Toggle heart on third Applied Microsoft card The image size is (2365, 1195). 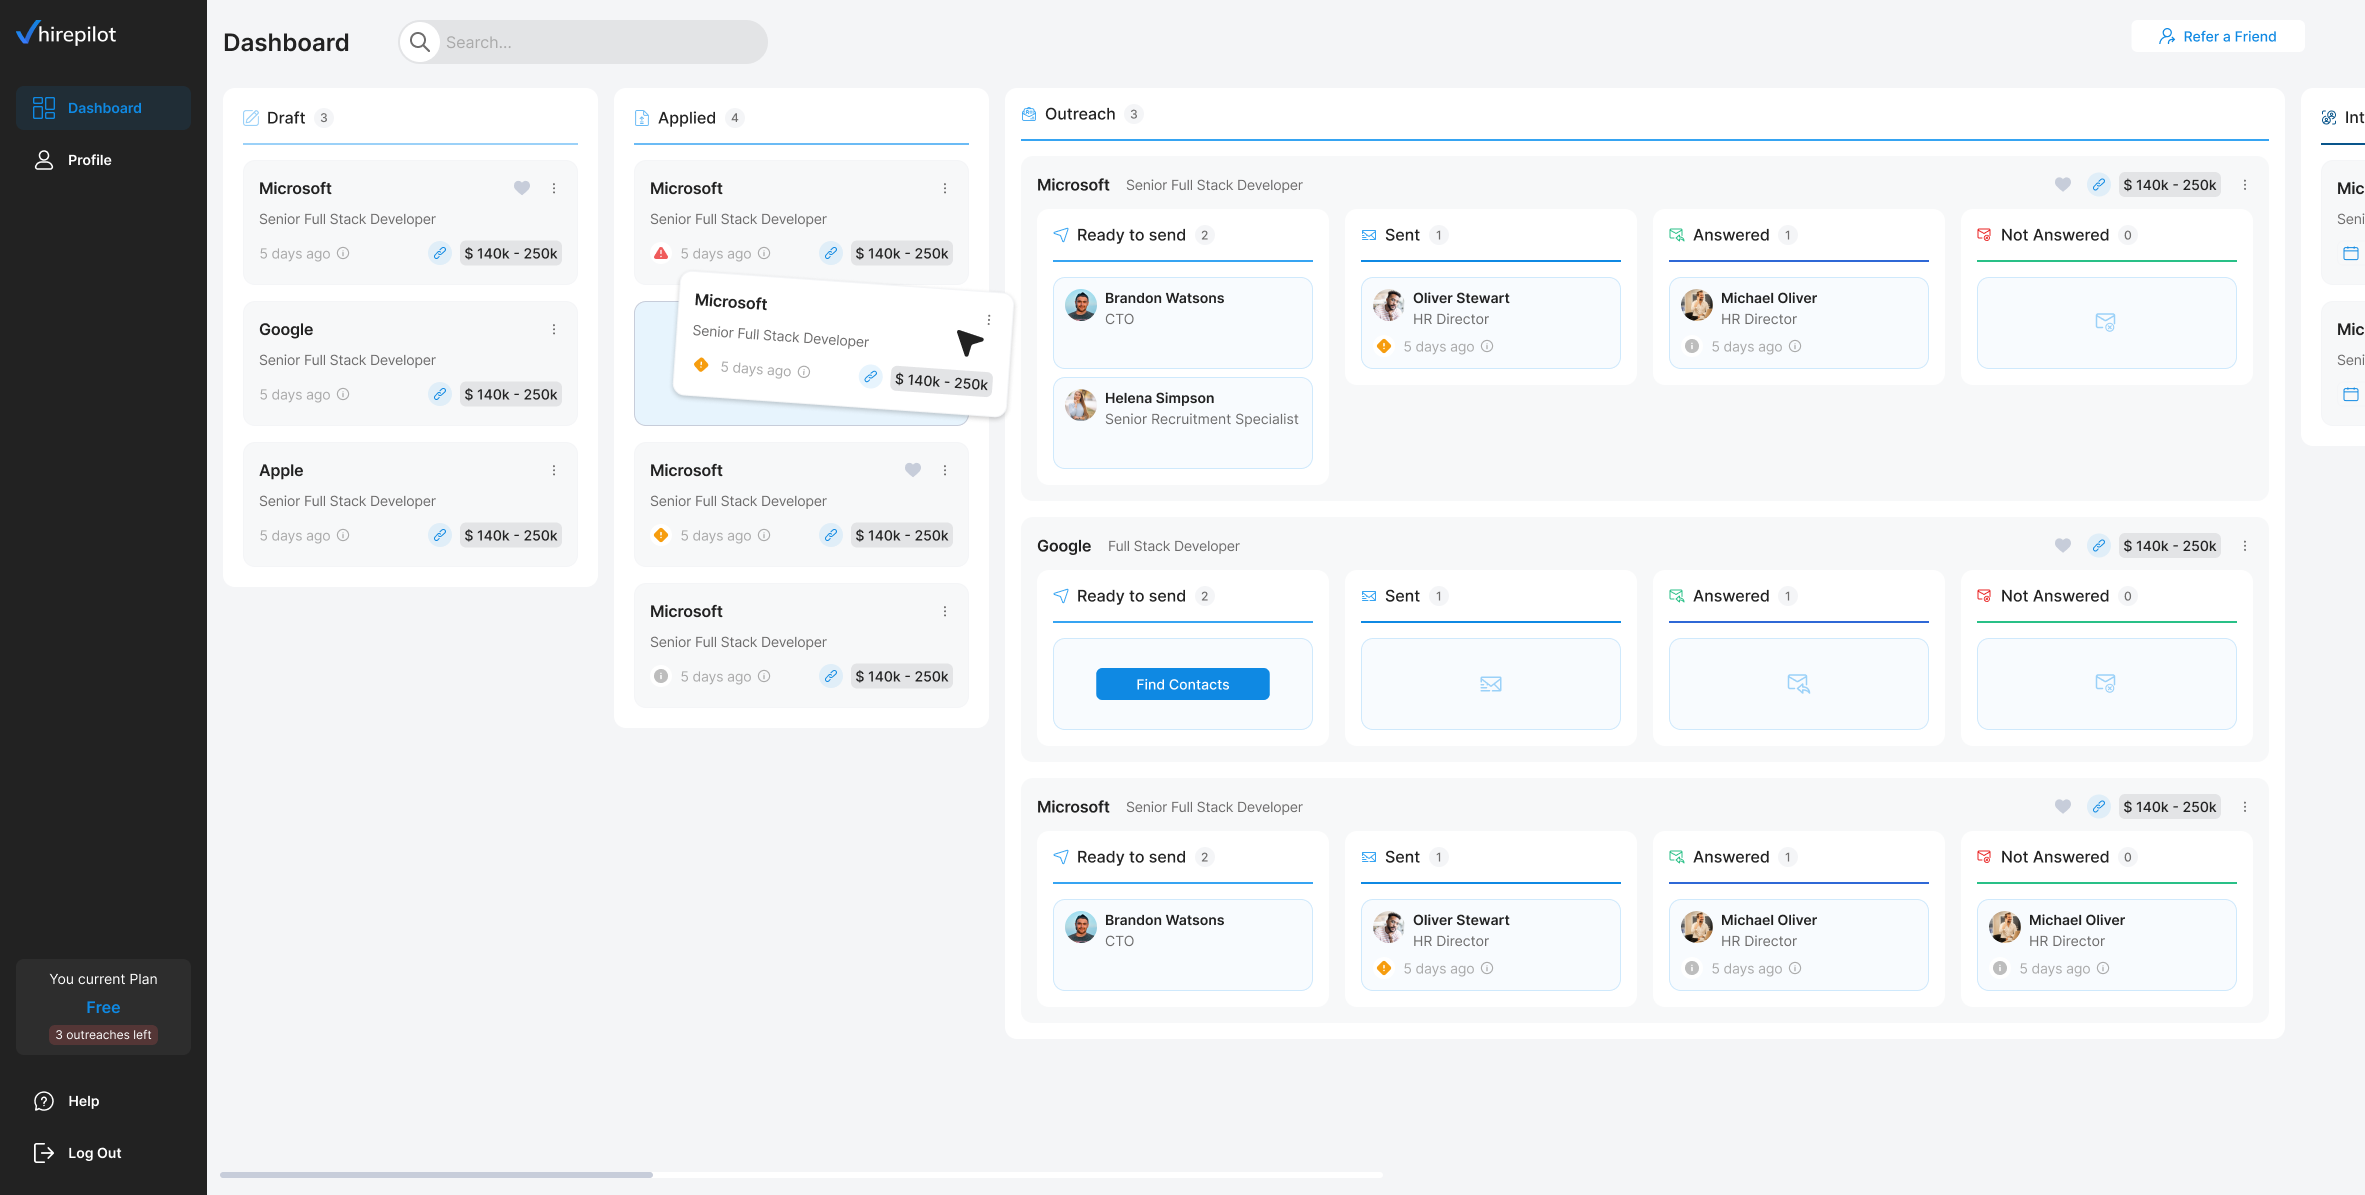pos(913,470)
